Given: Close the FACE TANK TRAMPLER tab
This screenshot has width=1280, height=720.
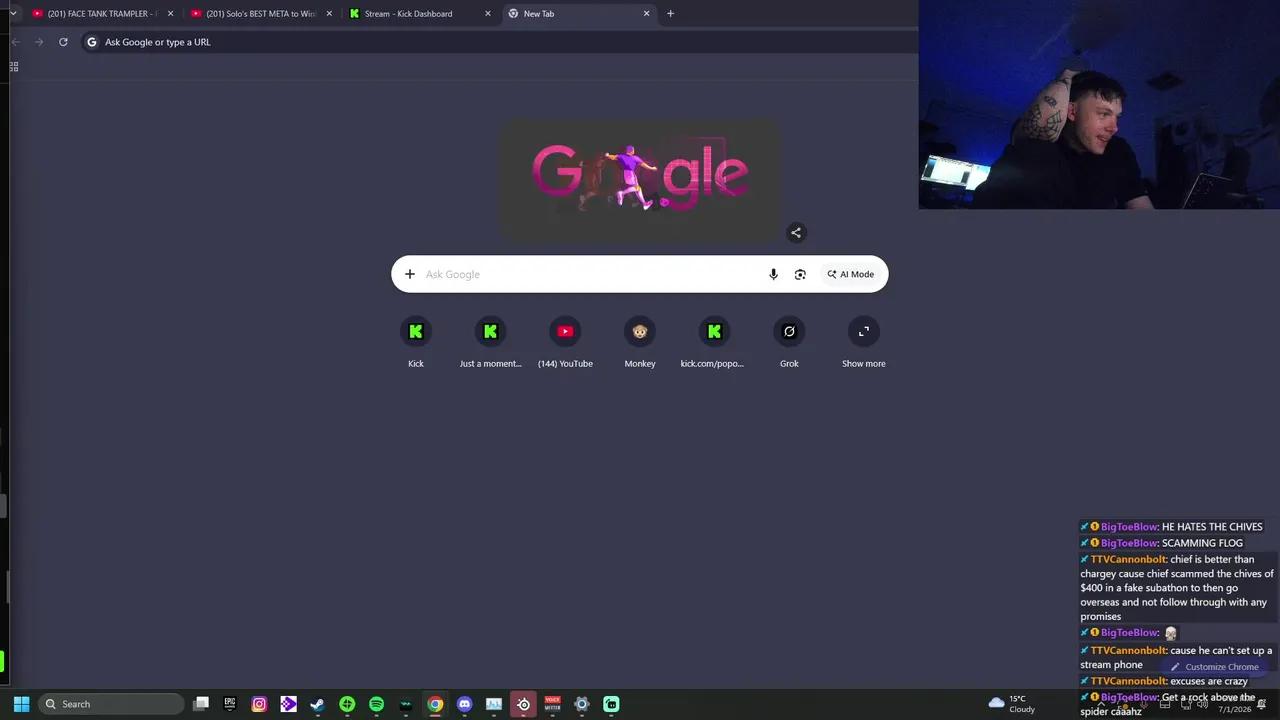Looking at the screenshot, I should point(170,14).
